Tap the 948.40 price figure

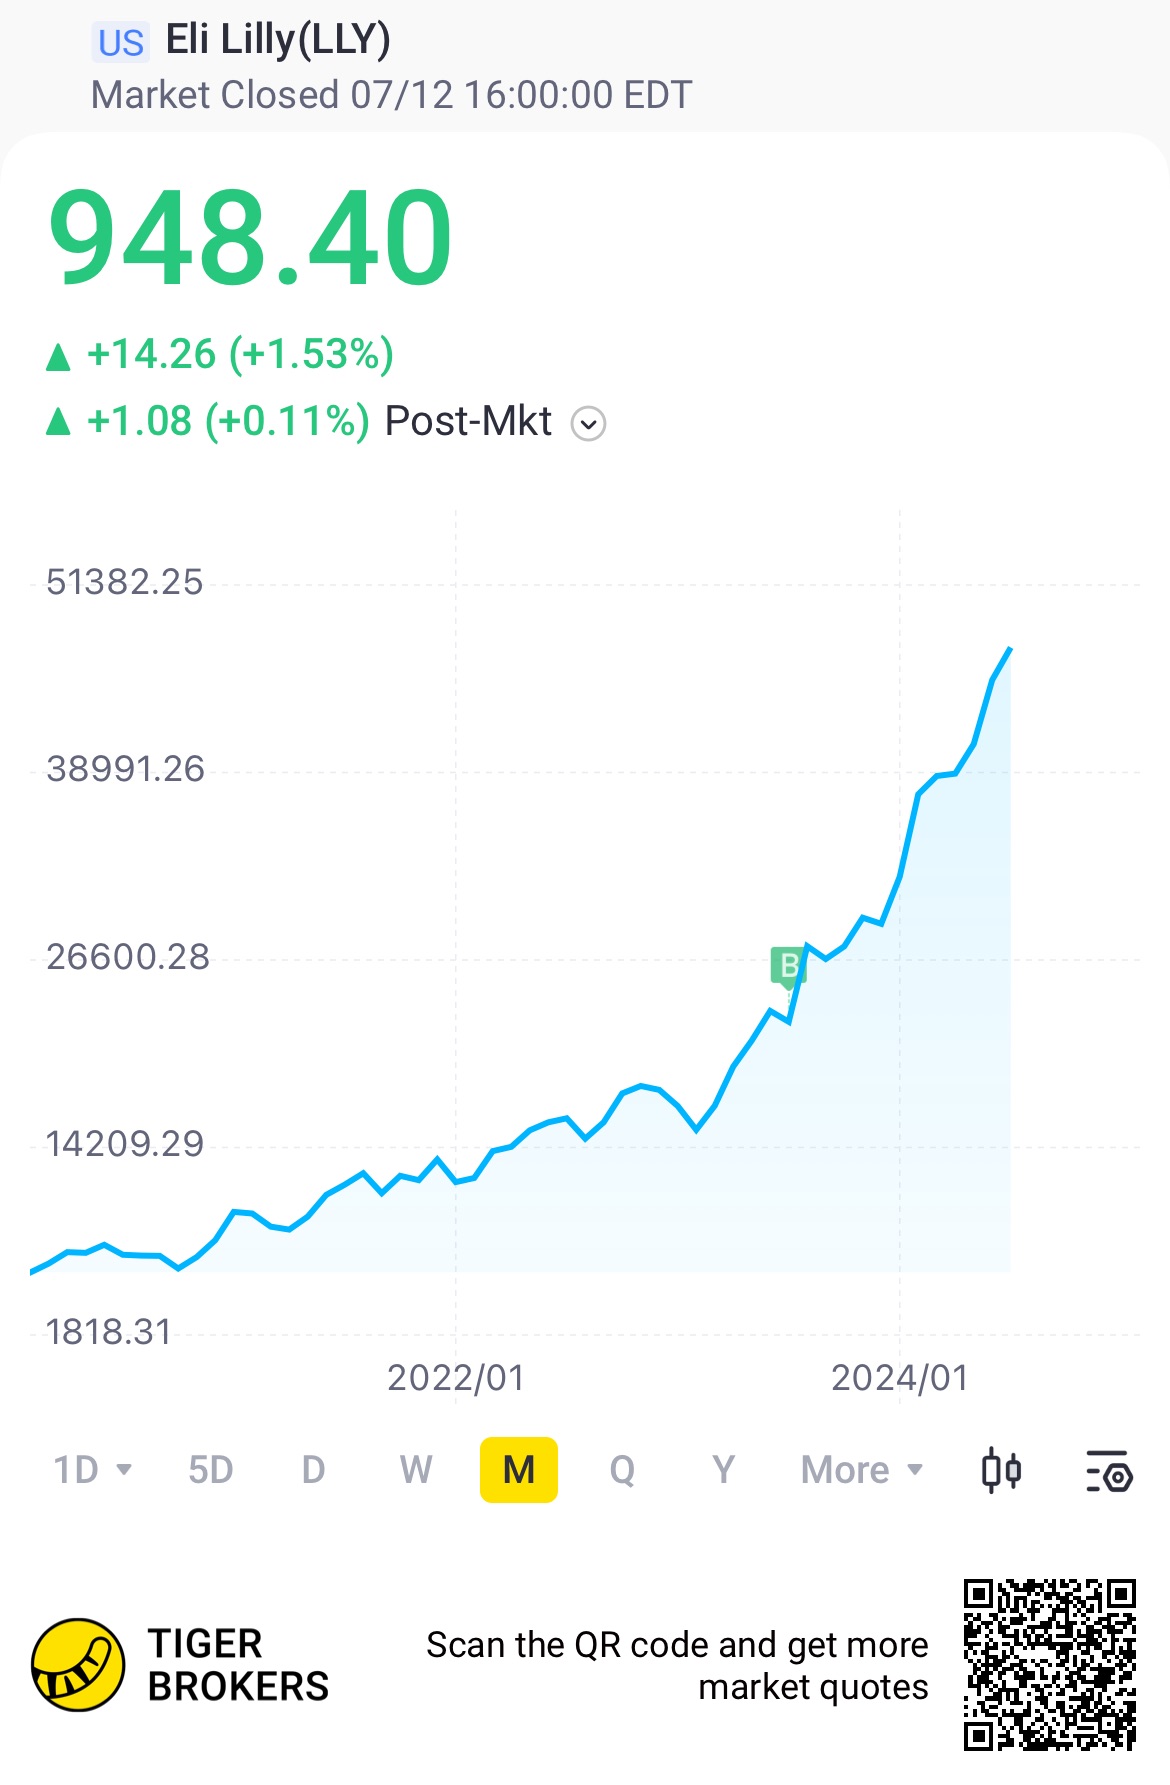[x=251, y=240]
